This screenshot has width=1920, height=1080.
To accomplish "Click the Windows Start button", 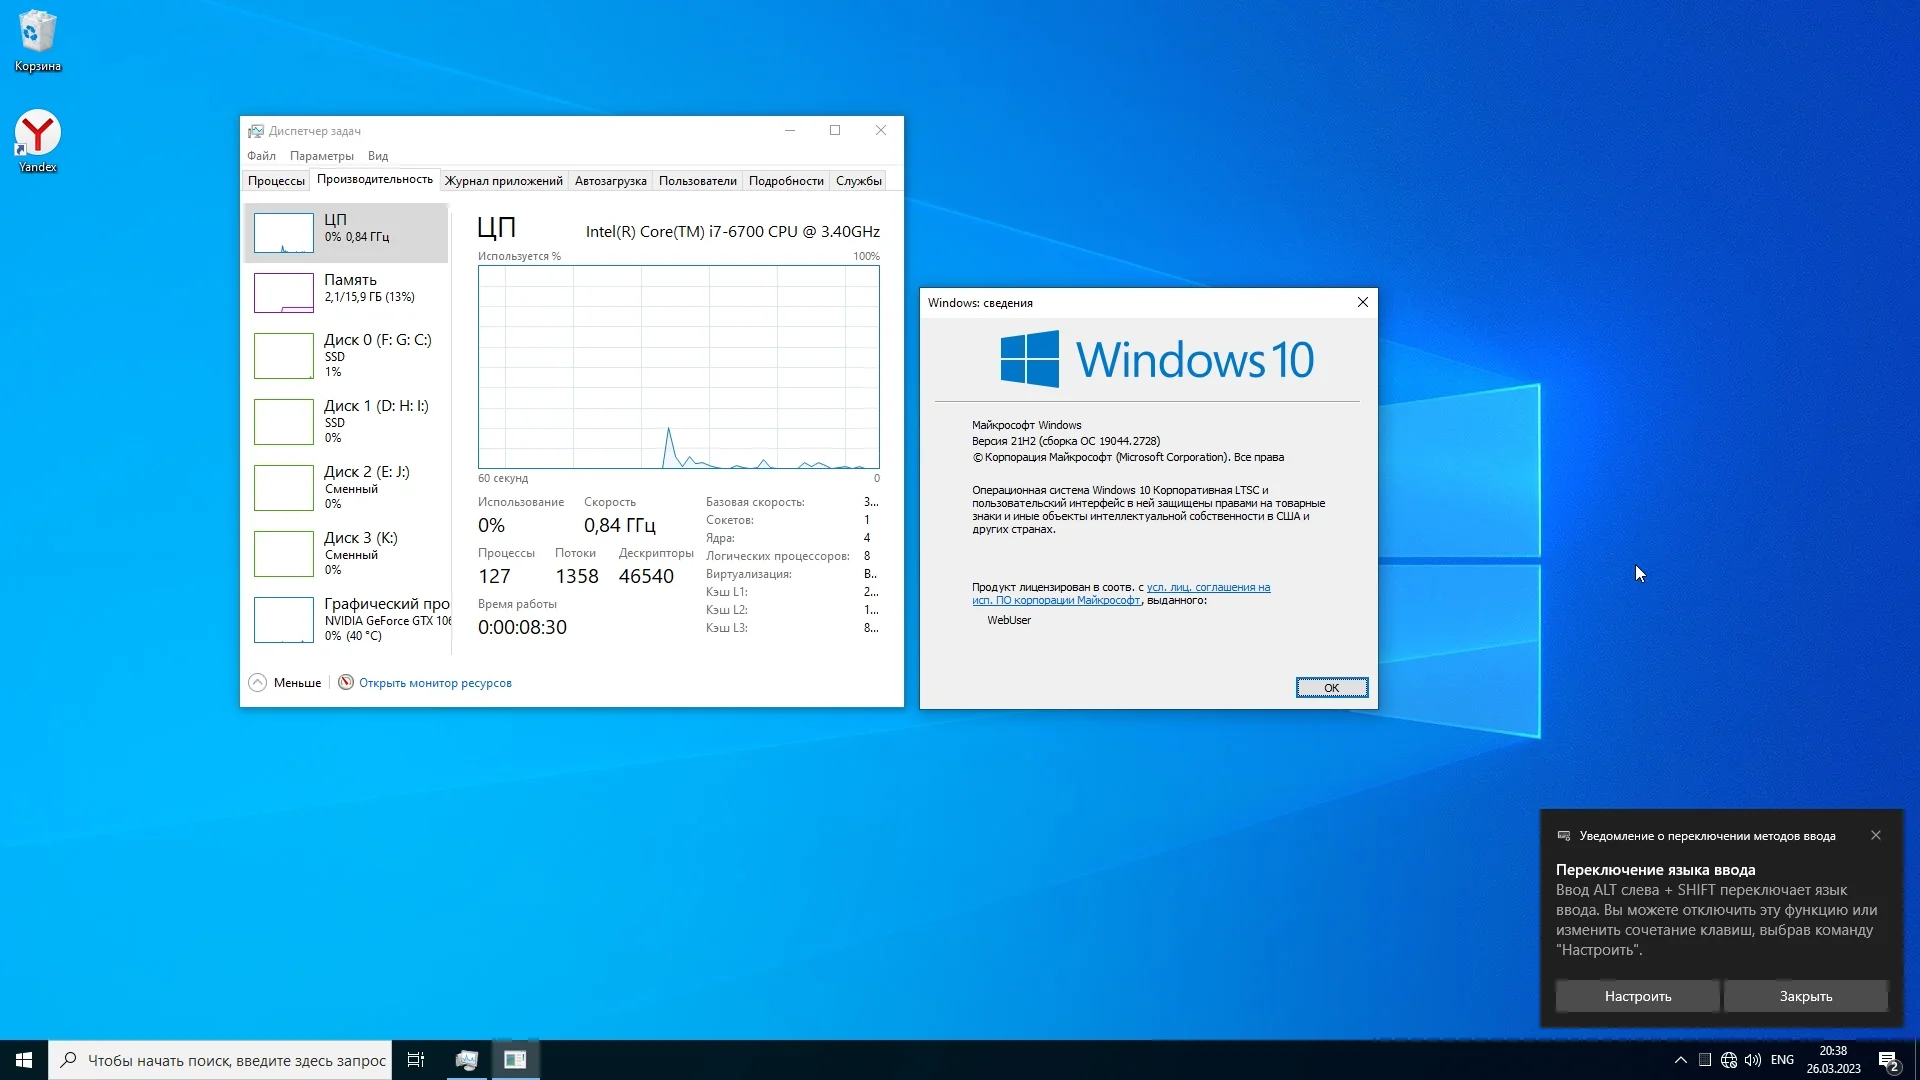I will pyautogui.click(x=24, y=1060).
